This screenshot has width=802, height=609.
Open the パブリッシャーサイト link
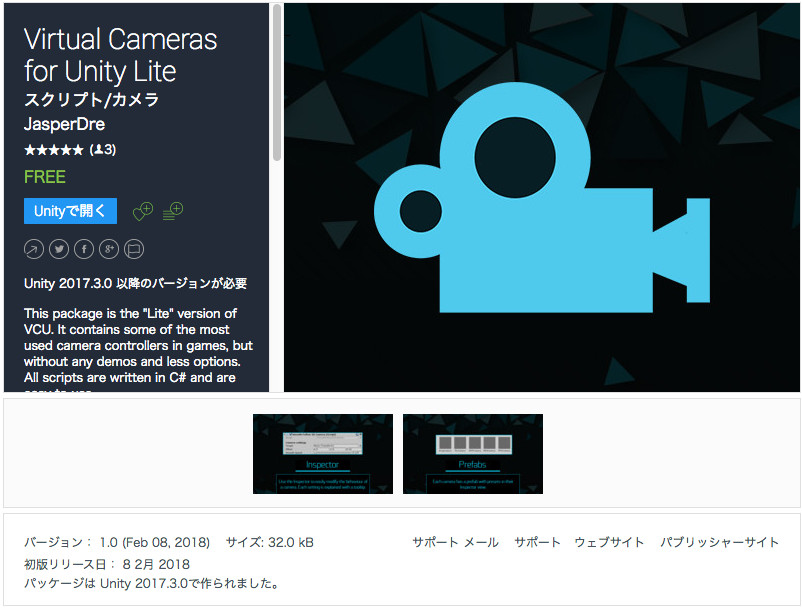(719, 542)
